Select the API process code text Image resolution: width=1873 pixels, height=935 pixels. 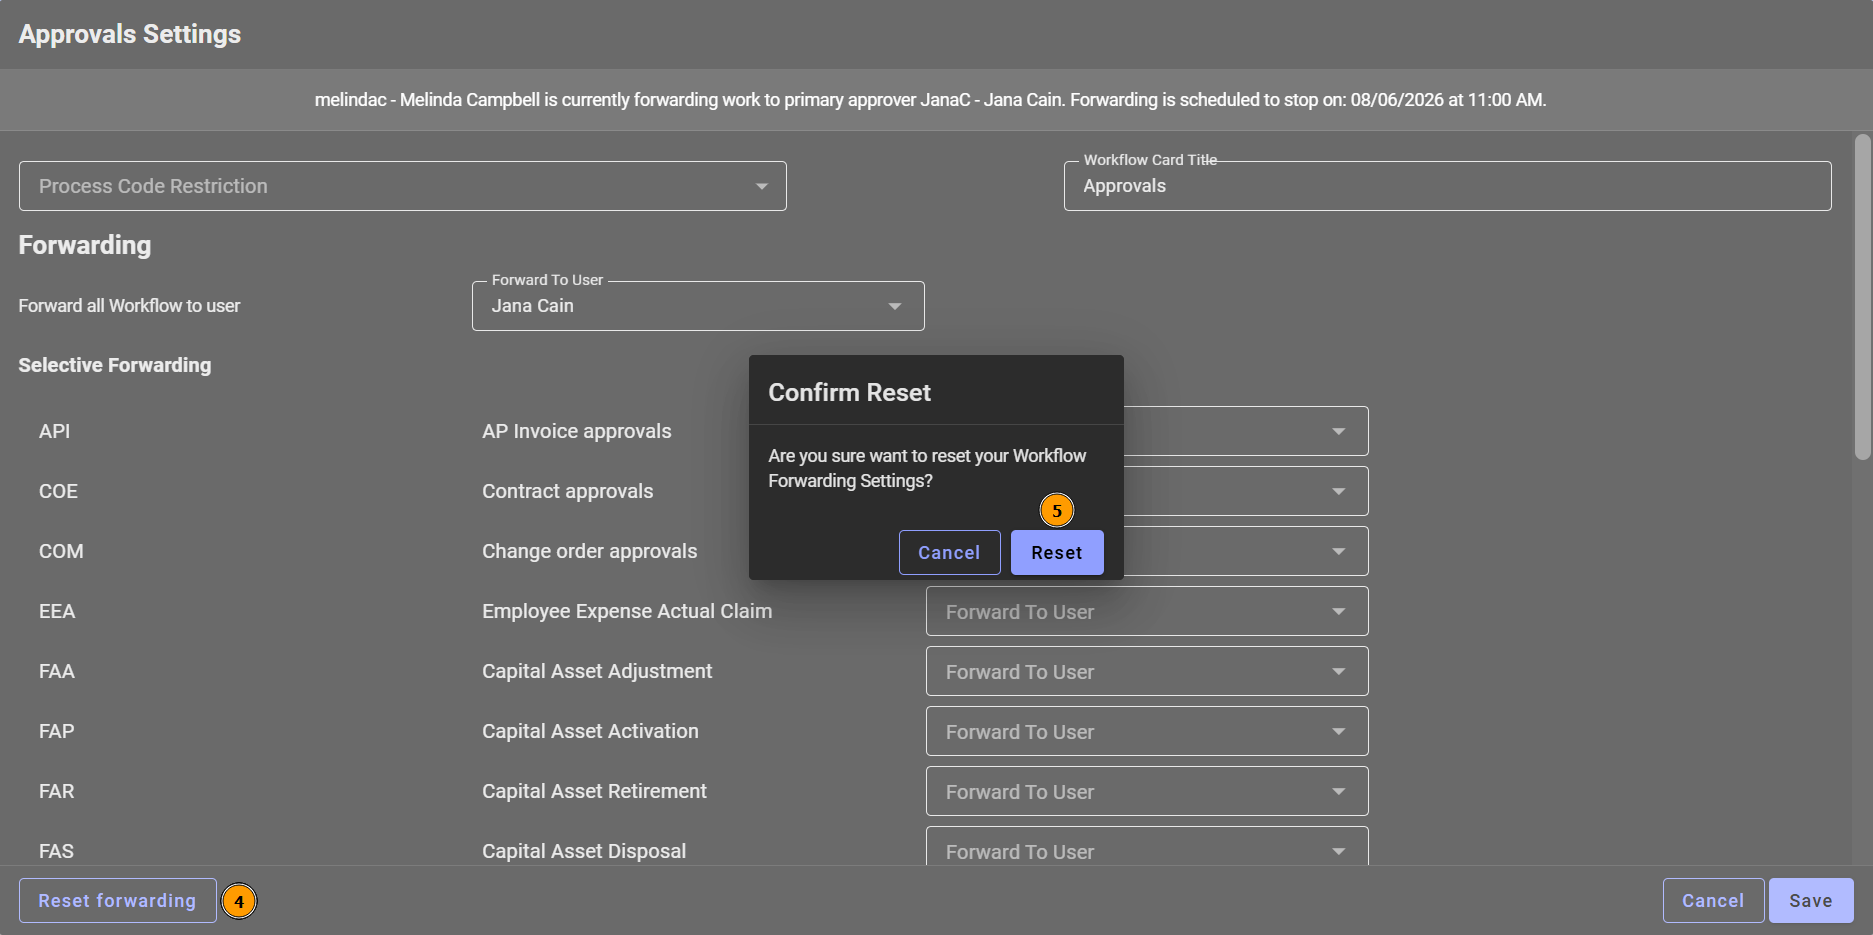point(54,431)
